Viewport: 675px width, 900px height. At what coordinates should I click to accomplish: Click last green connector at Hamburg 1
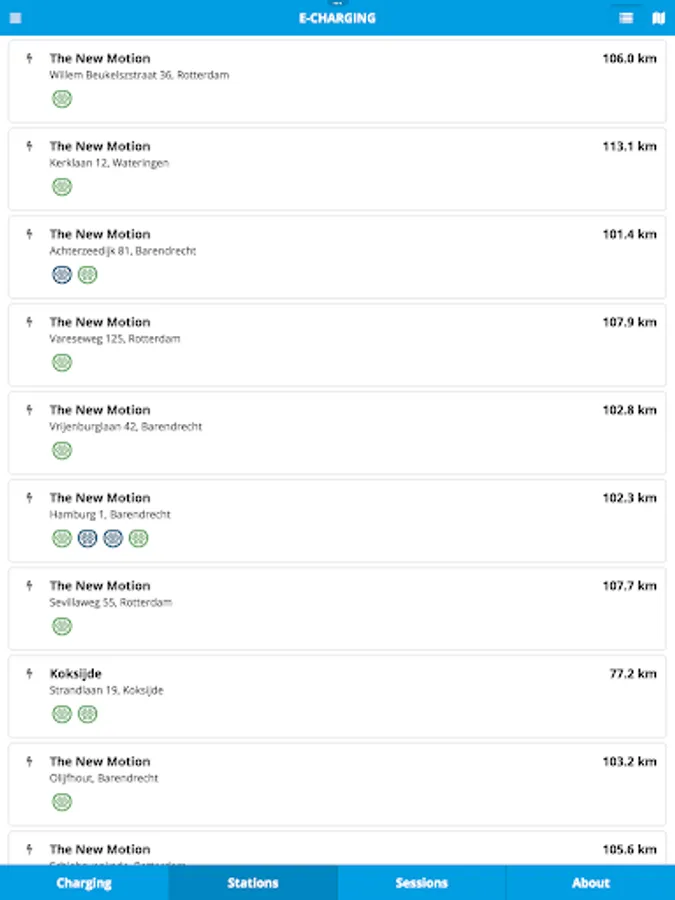click(x=138, y=538)
